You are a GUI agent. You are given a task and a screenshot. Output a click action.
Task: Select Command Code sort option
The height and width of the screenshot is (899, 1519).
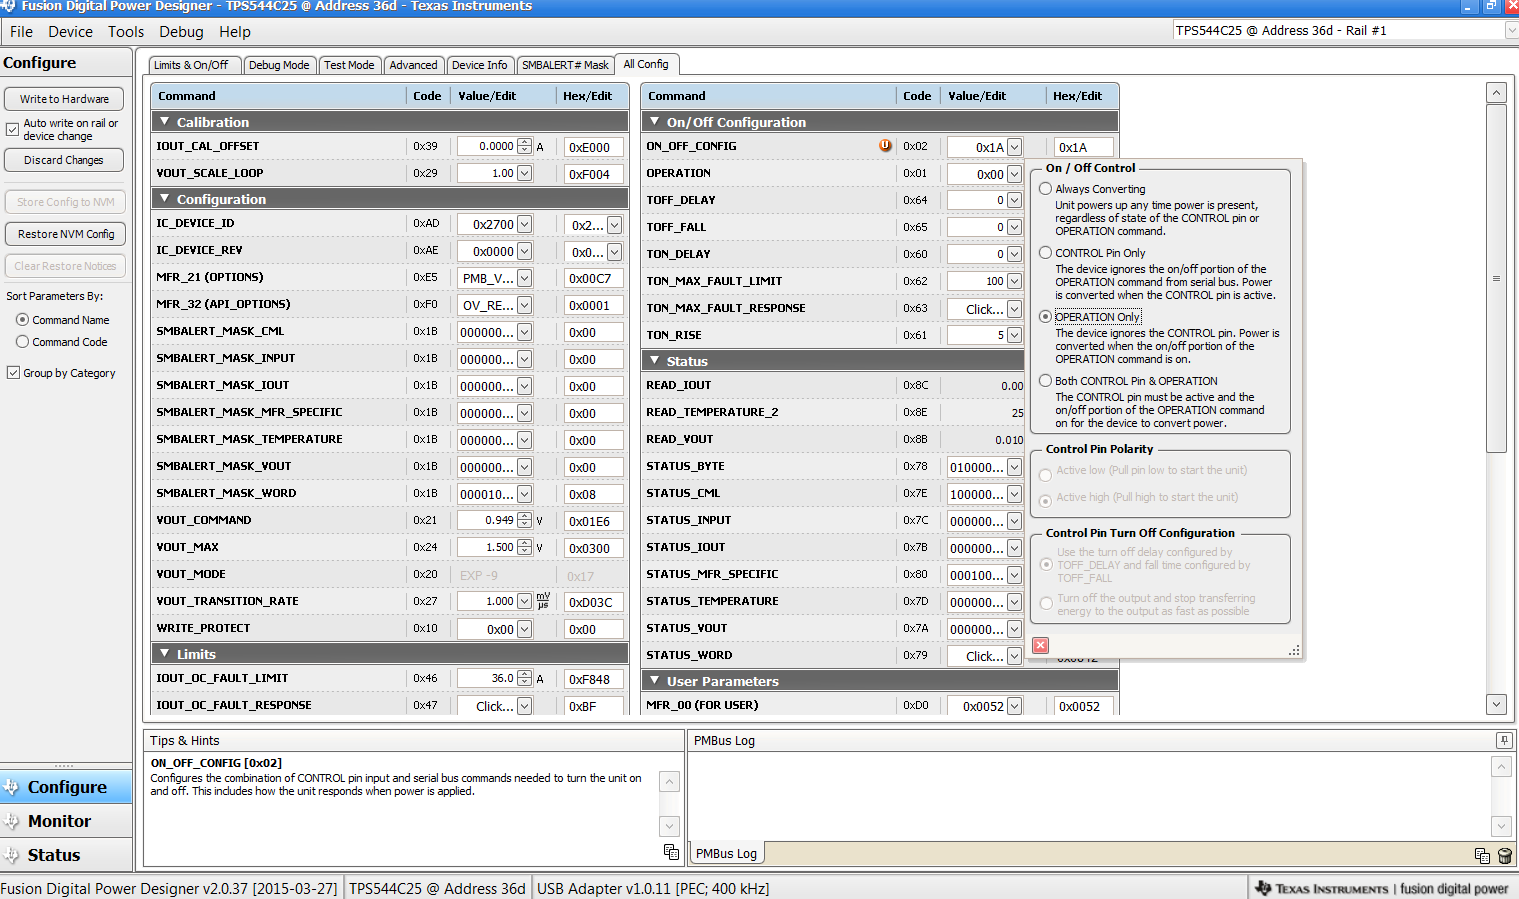pyautogui.click(x=22, y=342)
